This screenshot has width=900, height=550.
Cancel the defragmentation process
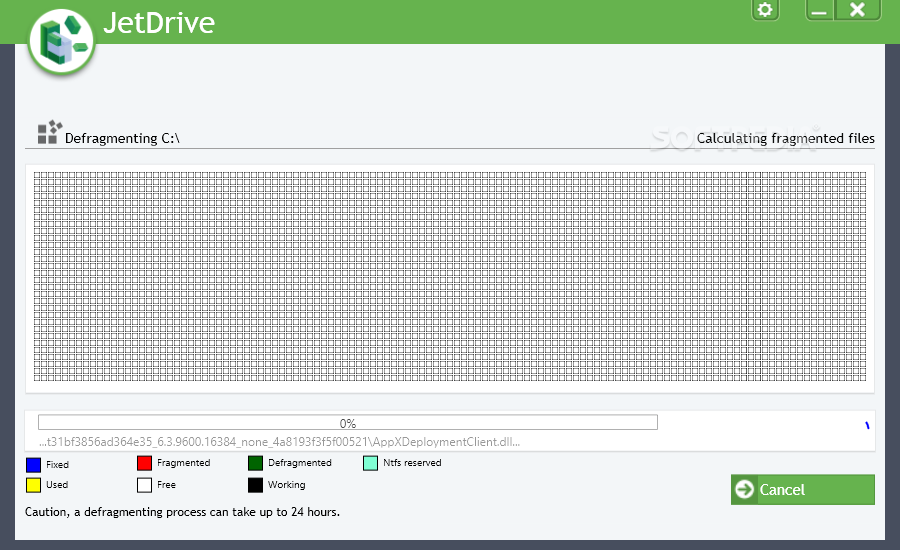click(802, 490)
